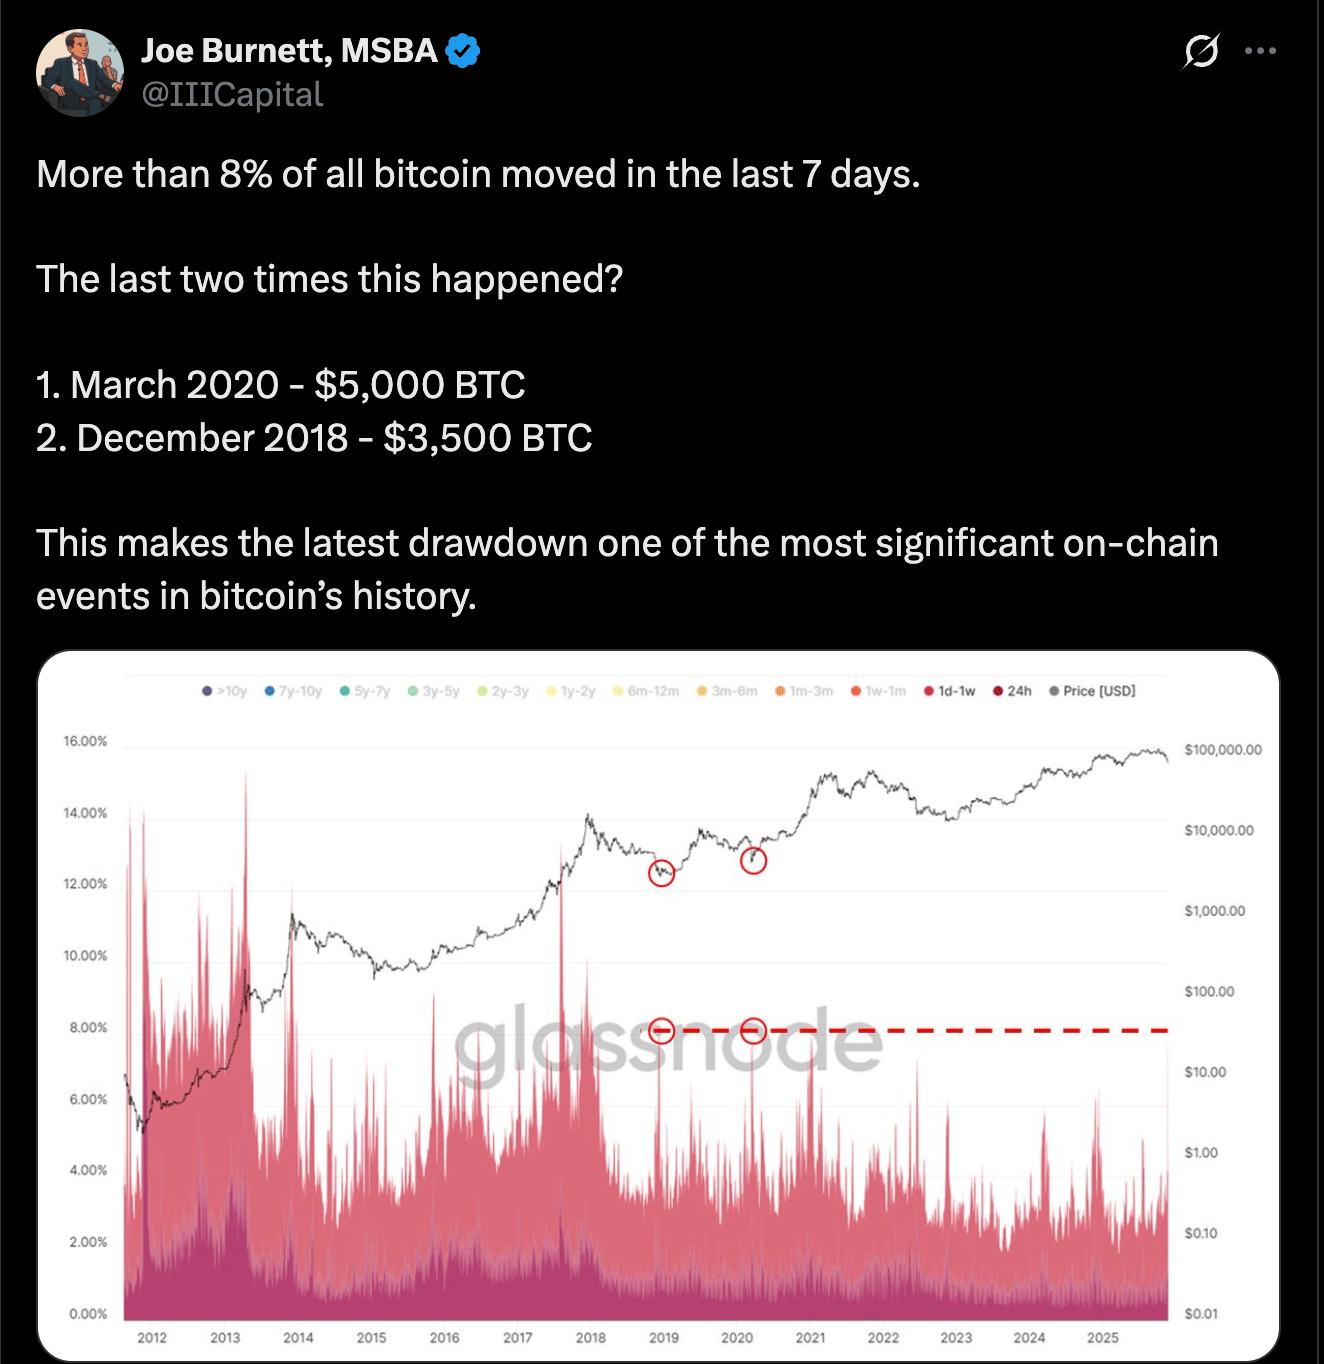
Task: Toggle the 1m-3m legend series
Action: (x=804, y=691)
